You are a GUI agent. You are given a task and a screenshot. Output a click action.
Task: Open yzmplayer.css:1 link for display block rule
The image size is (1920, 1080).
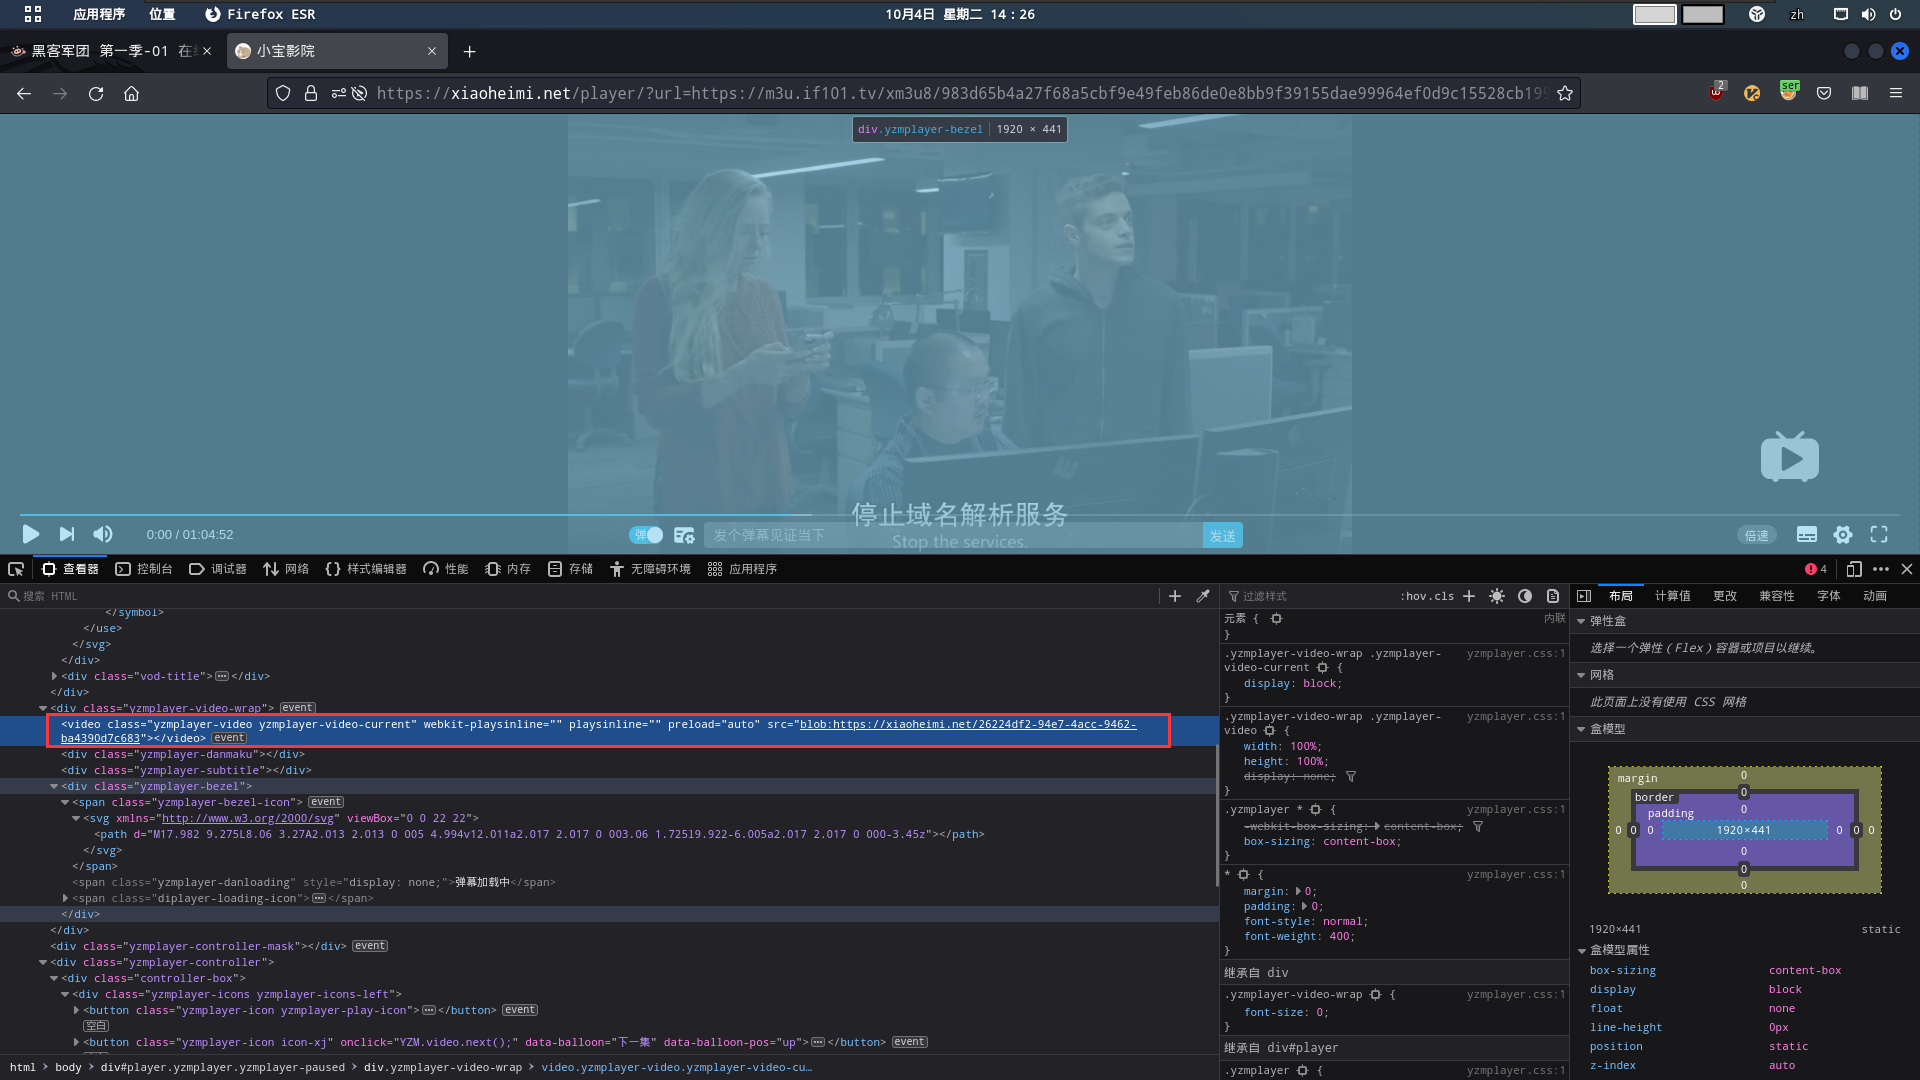coord(1516,653)
